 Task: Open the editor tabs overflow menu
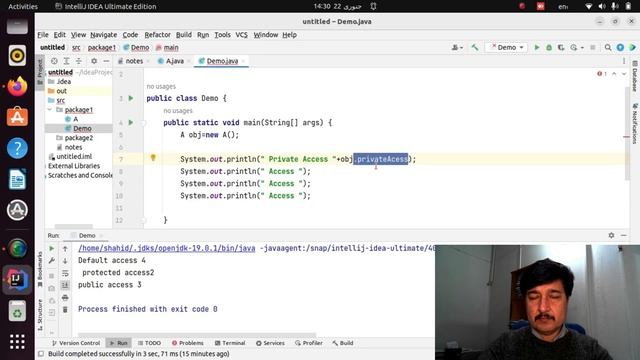click(x=624, y=61)
